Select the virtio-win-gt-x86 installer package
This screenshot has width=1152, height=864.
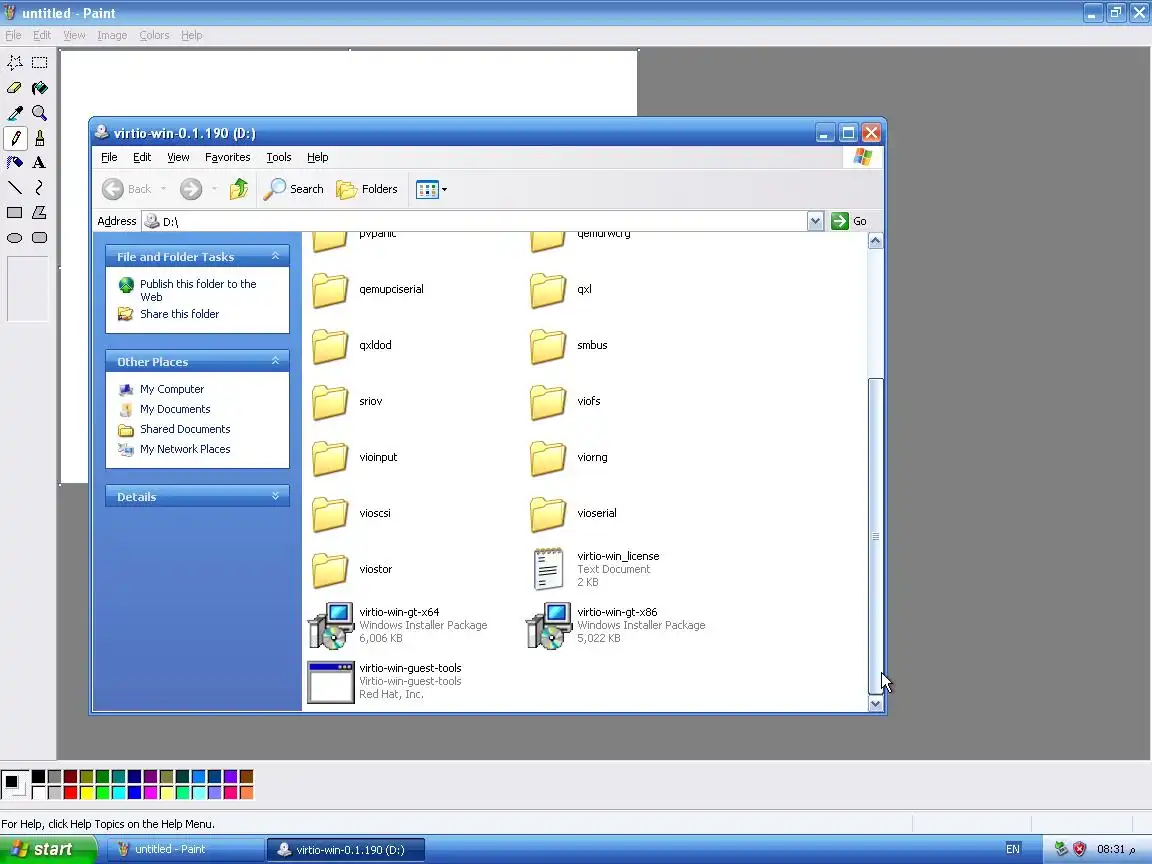pyautogui.click(x=616, y=624)
